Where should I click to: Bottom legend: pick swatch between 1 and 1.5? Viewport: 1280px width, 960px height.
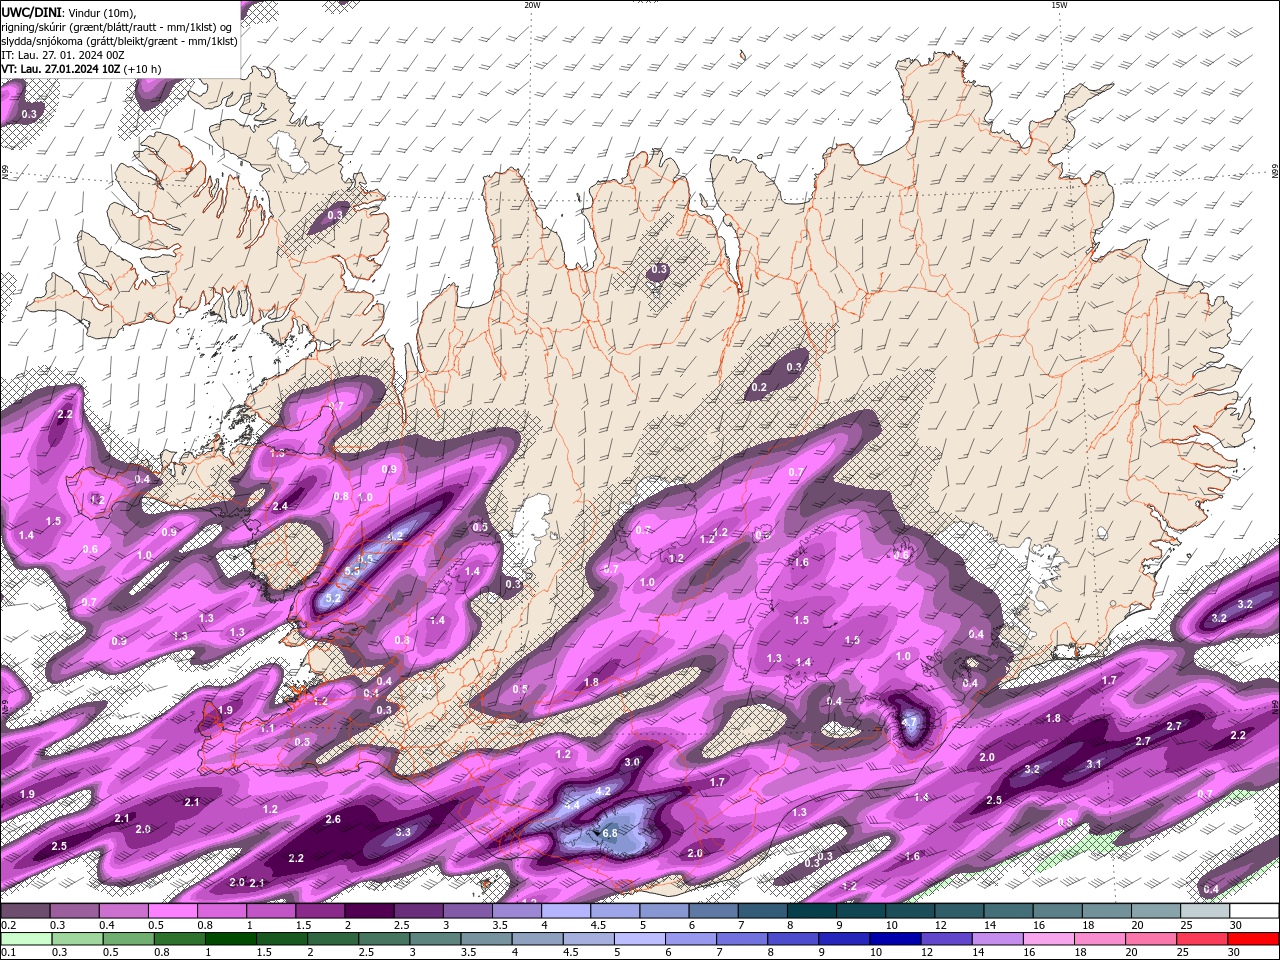point(231,939)
